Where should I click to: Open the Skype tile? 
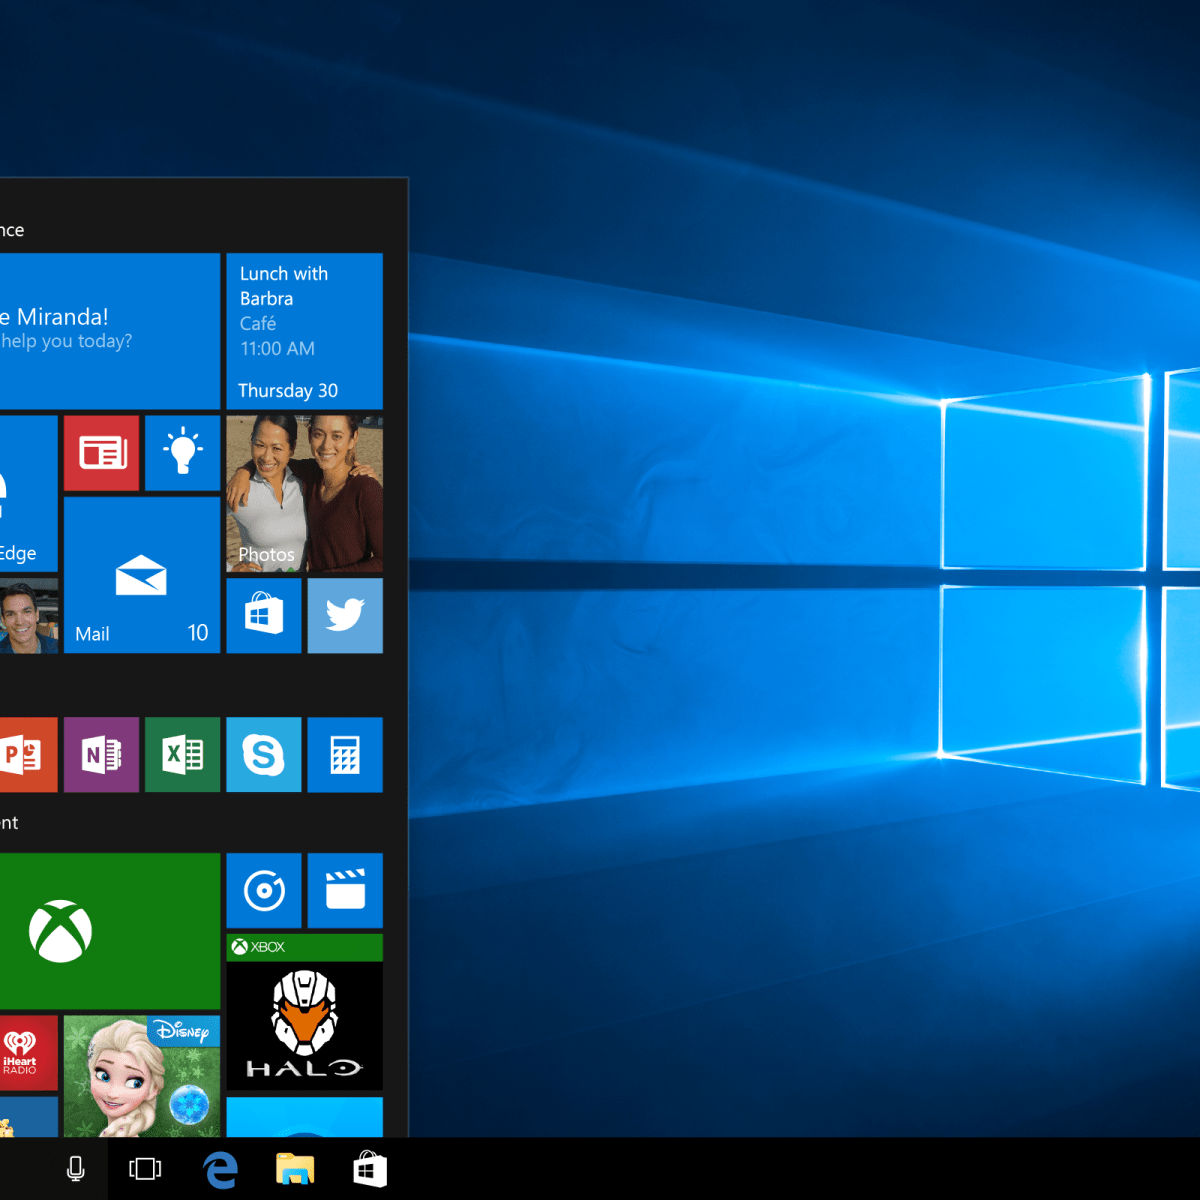pyautogui.click(x=264, y=754)
